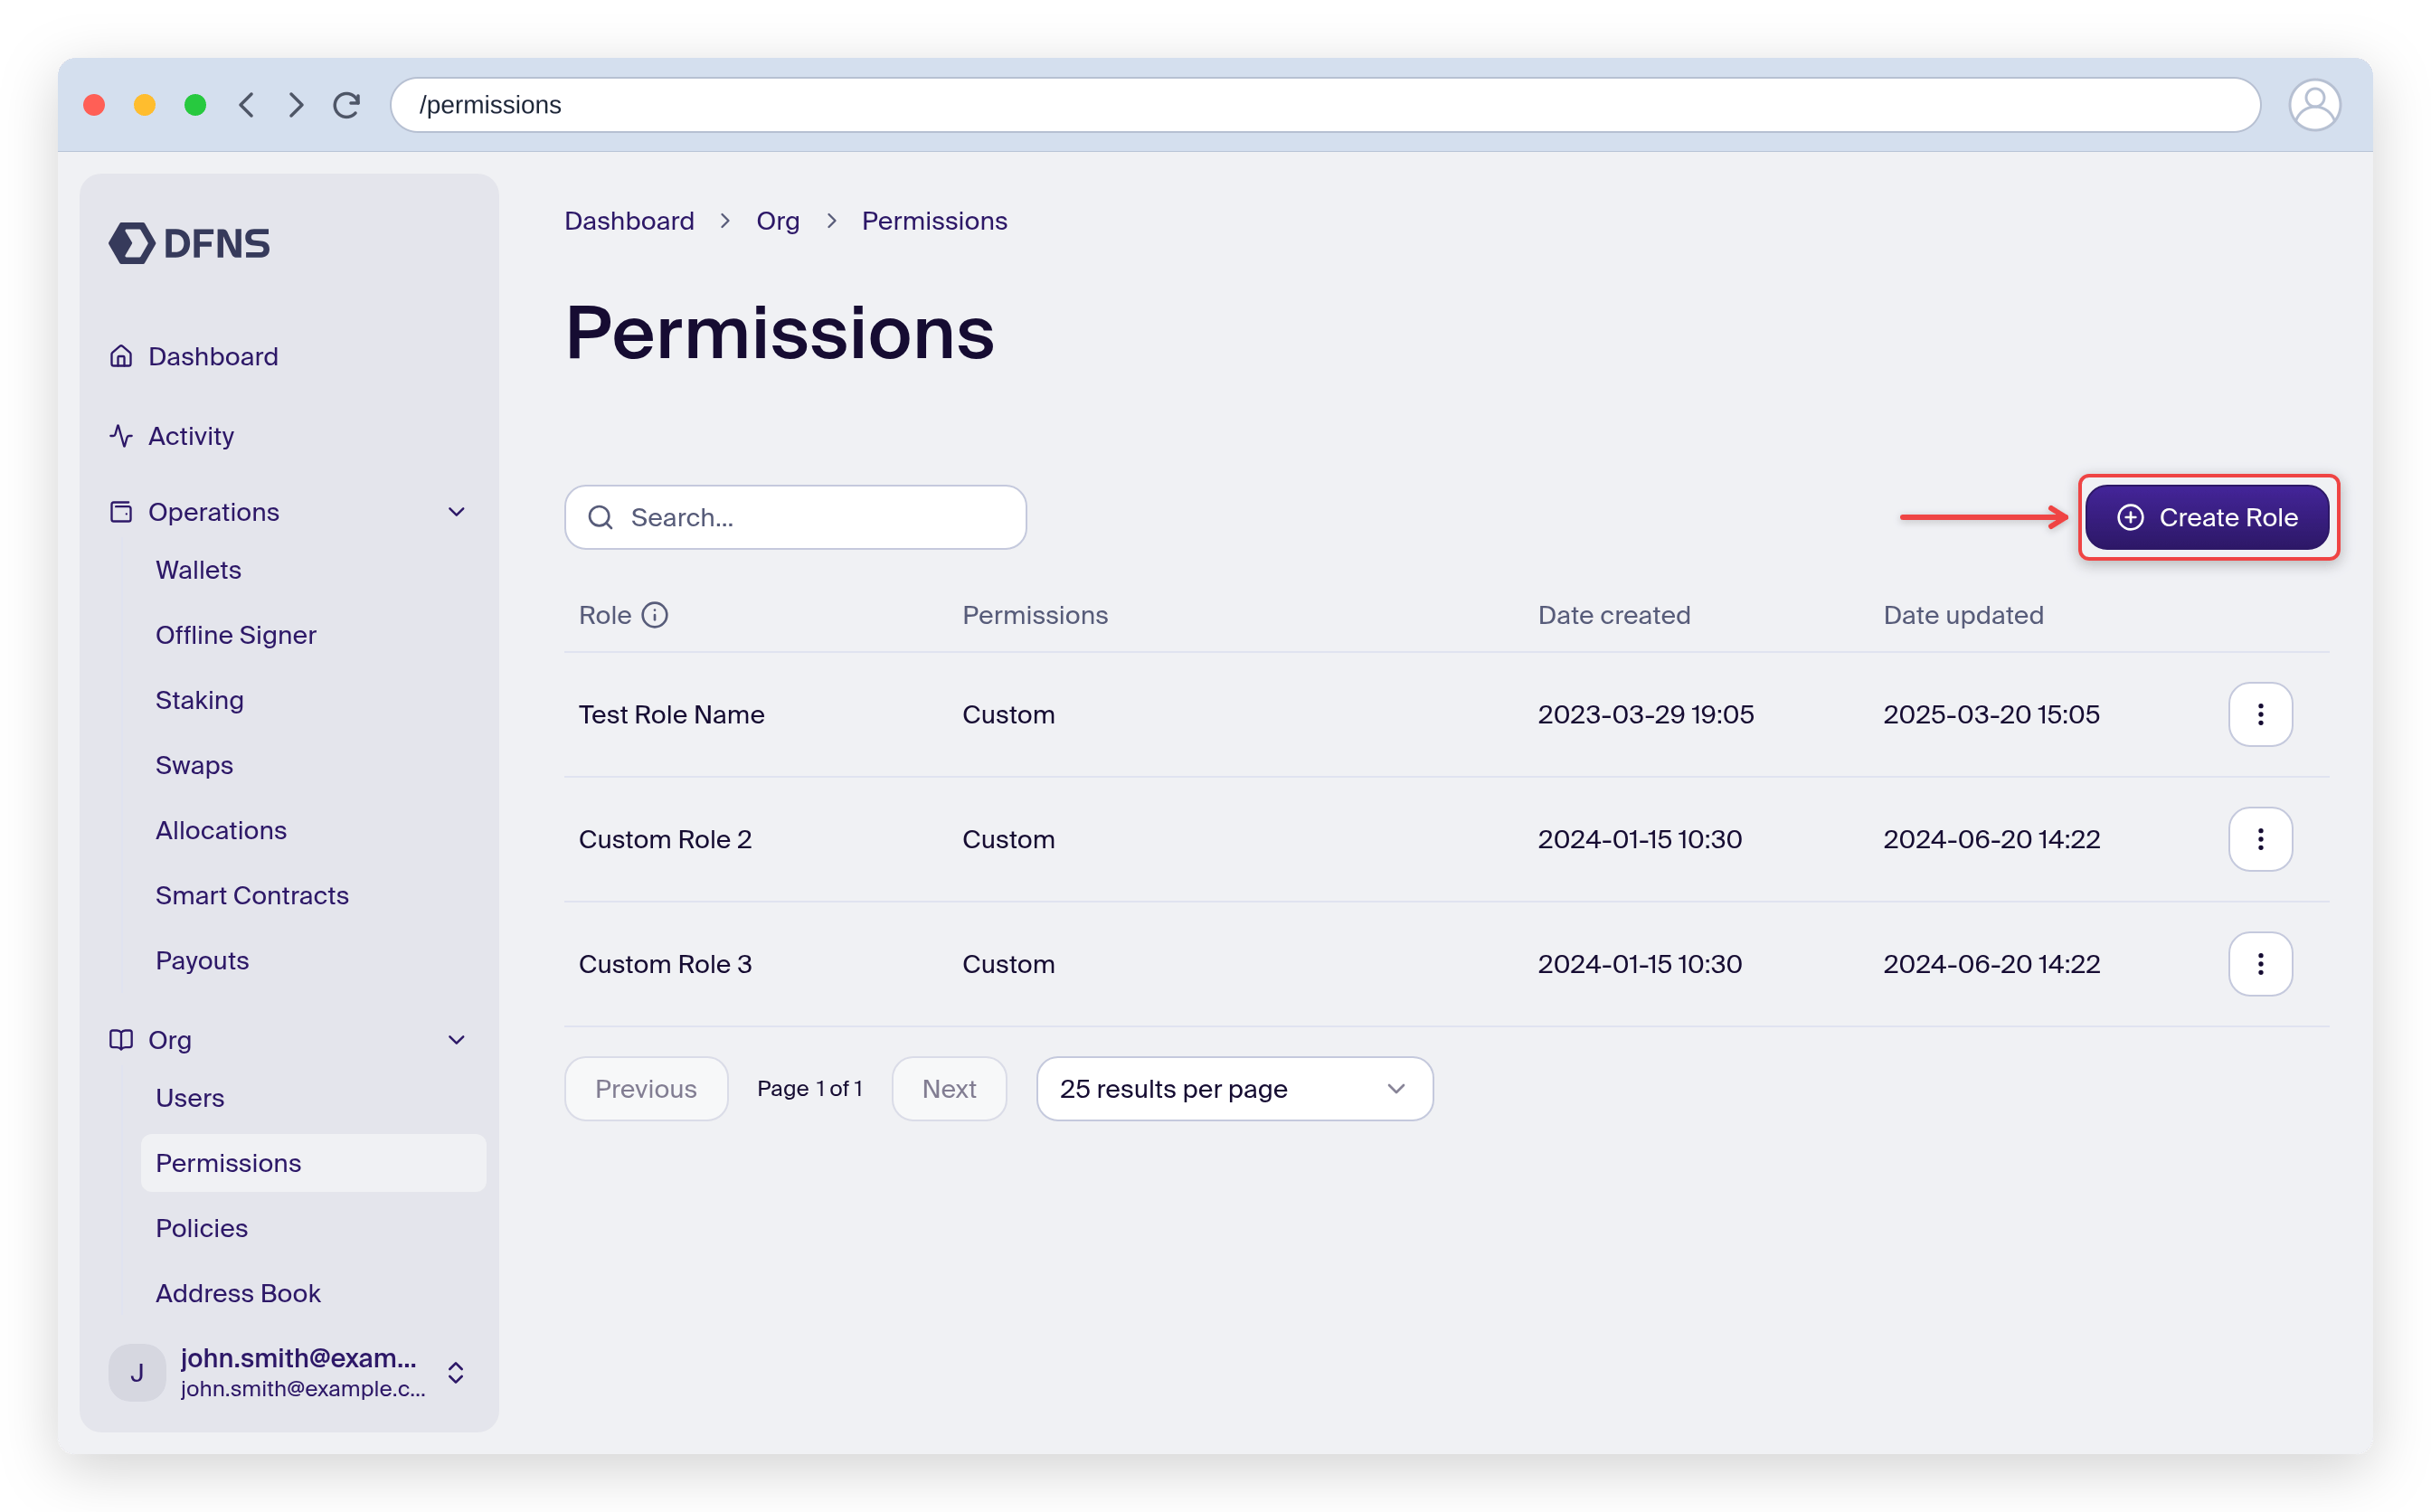Open Policies in the sidebar

[x=202, y=1228]
